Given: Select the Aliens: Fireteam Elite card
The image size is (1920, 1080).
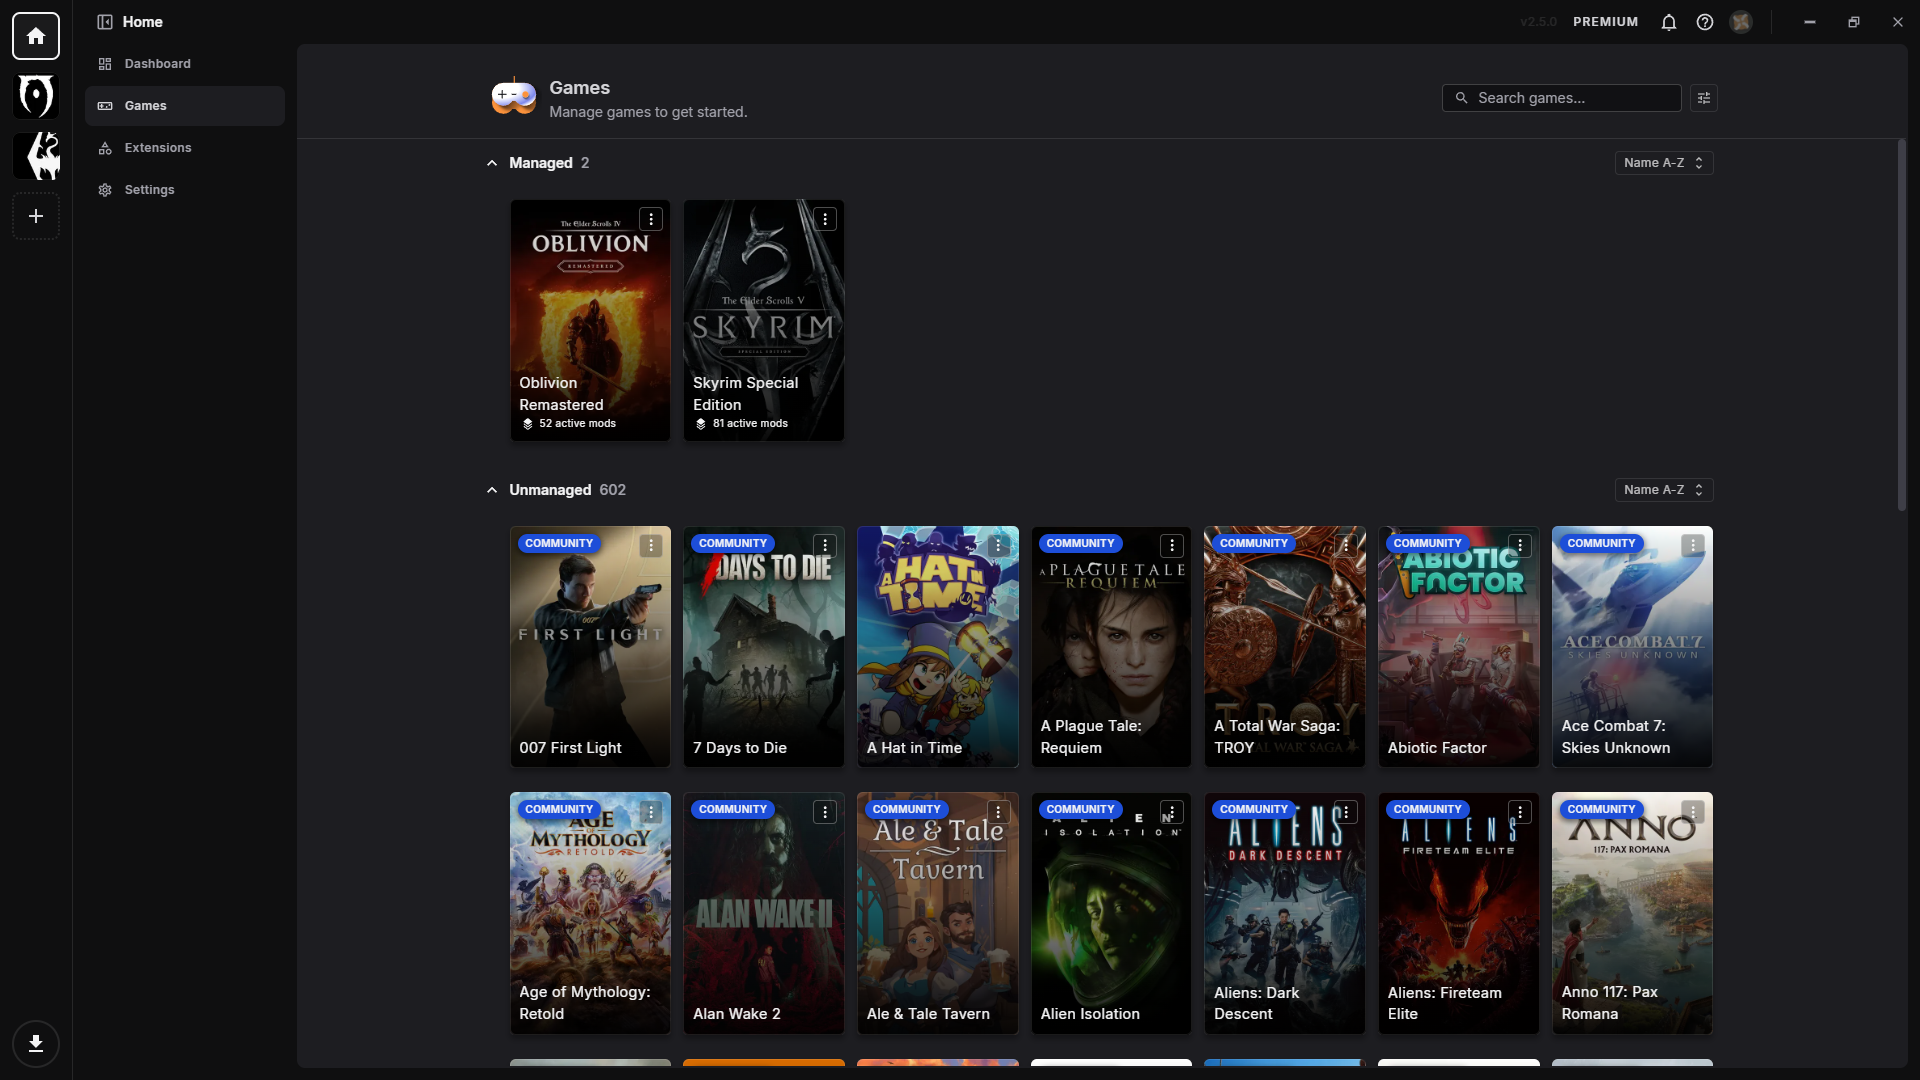Looking at the screenshot, I should point(1459,913).
